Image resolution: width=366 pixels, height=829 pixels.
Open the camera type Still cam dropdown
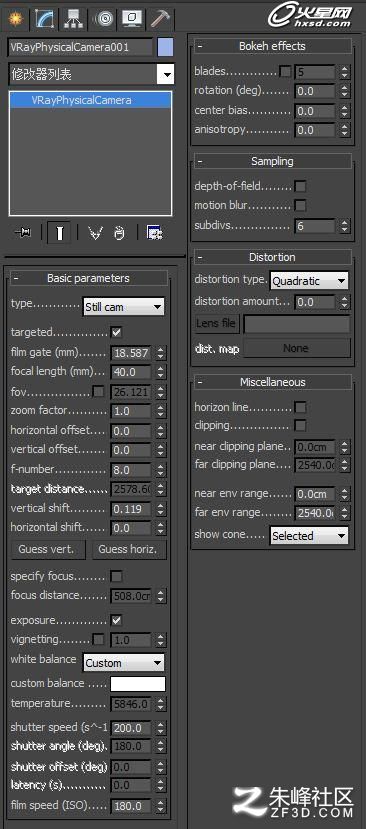(124, 307)
